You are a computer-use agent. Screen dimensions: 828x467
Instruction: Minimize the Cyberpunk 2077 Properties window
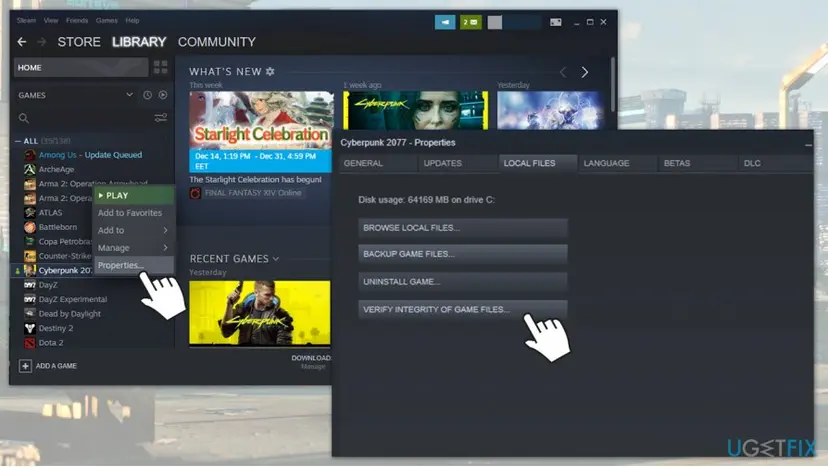808,144
